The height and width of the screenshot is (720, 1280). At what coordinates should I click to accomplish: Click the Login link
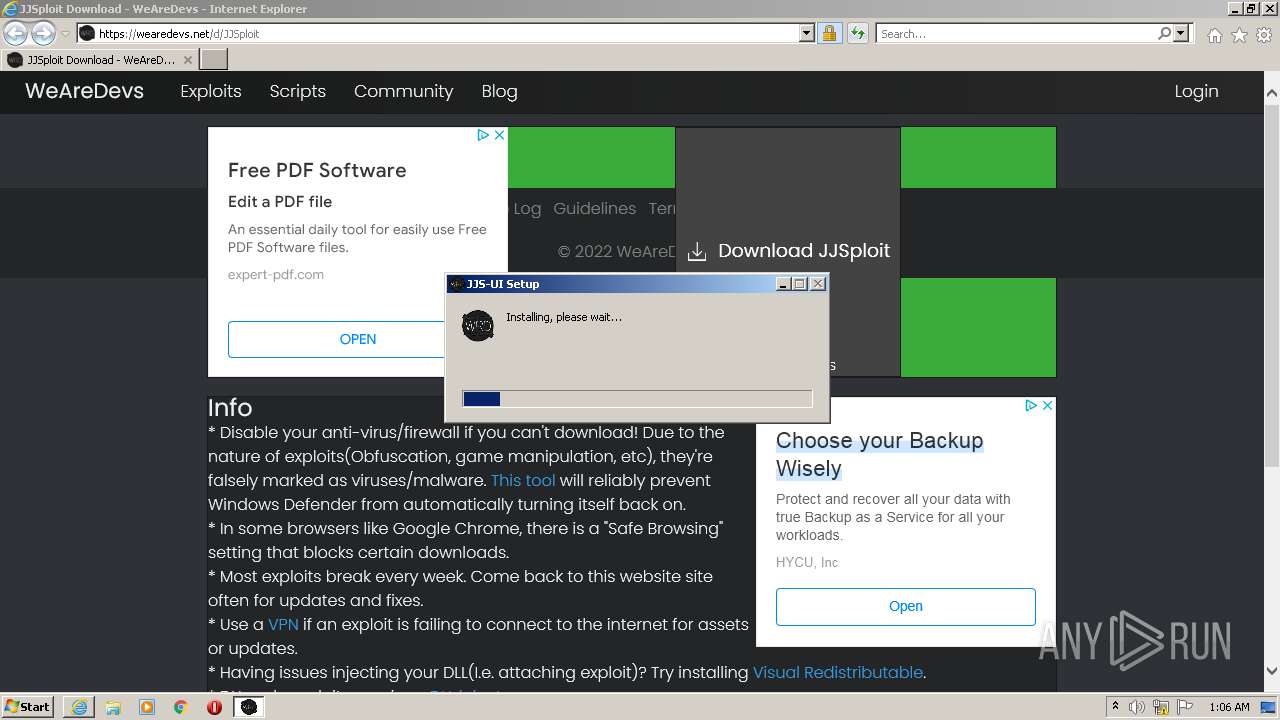coord(1196,91)
